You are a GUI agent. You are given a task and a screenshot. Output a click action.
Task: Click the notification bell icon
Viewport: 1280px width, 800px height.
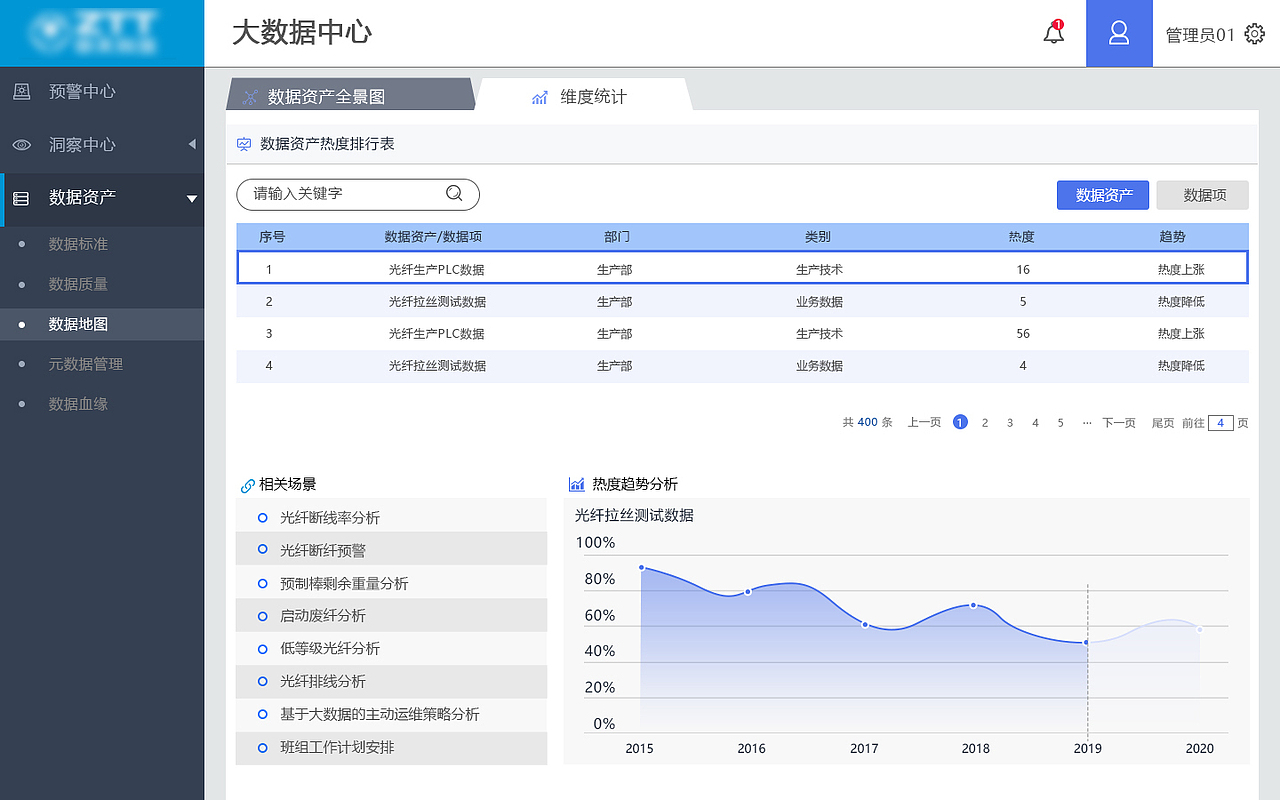point(1053,33)
